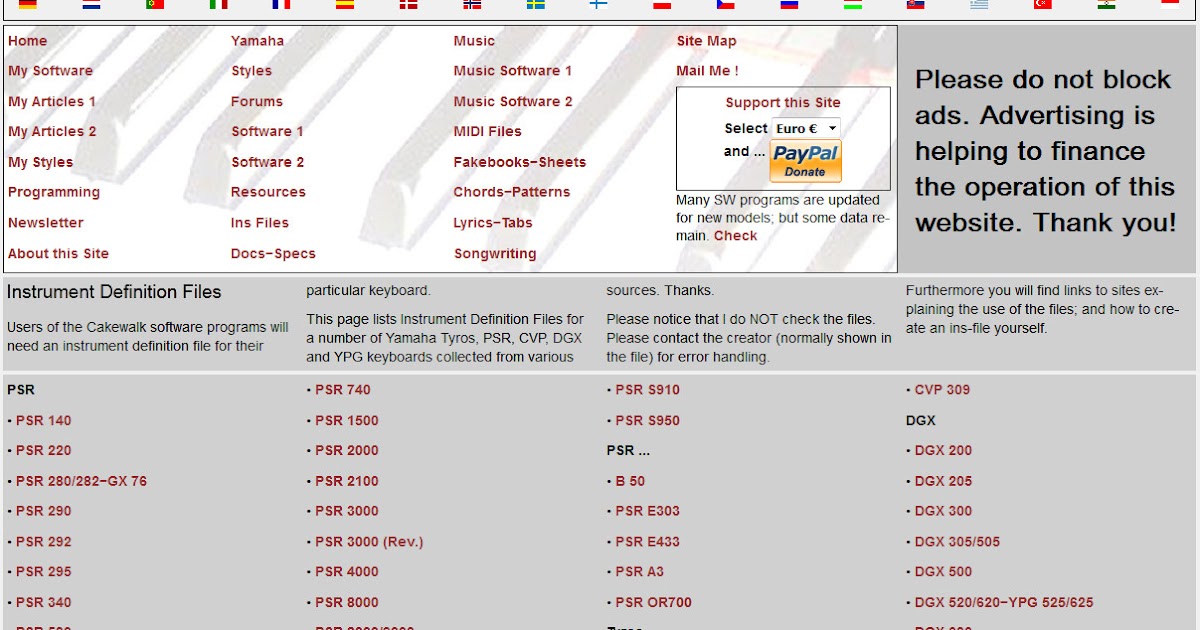Choose the Turkish flag icon
1200x630 pixels.
[1043, 4]
